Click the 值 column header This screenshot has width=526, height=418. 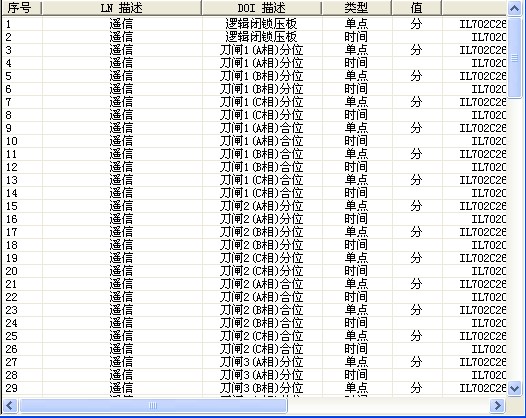pos(416,8)
